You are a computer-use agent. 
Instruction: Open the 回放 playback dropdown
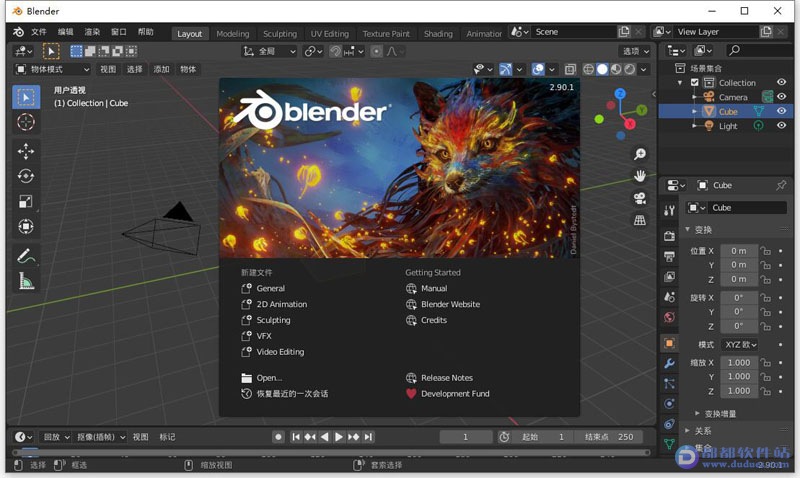click(x=56, y=437)
